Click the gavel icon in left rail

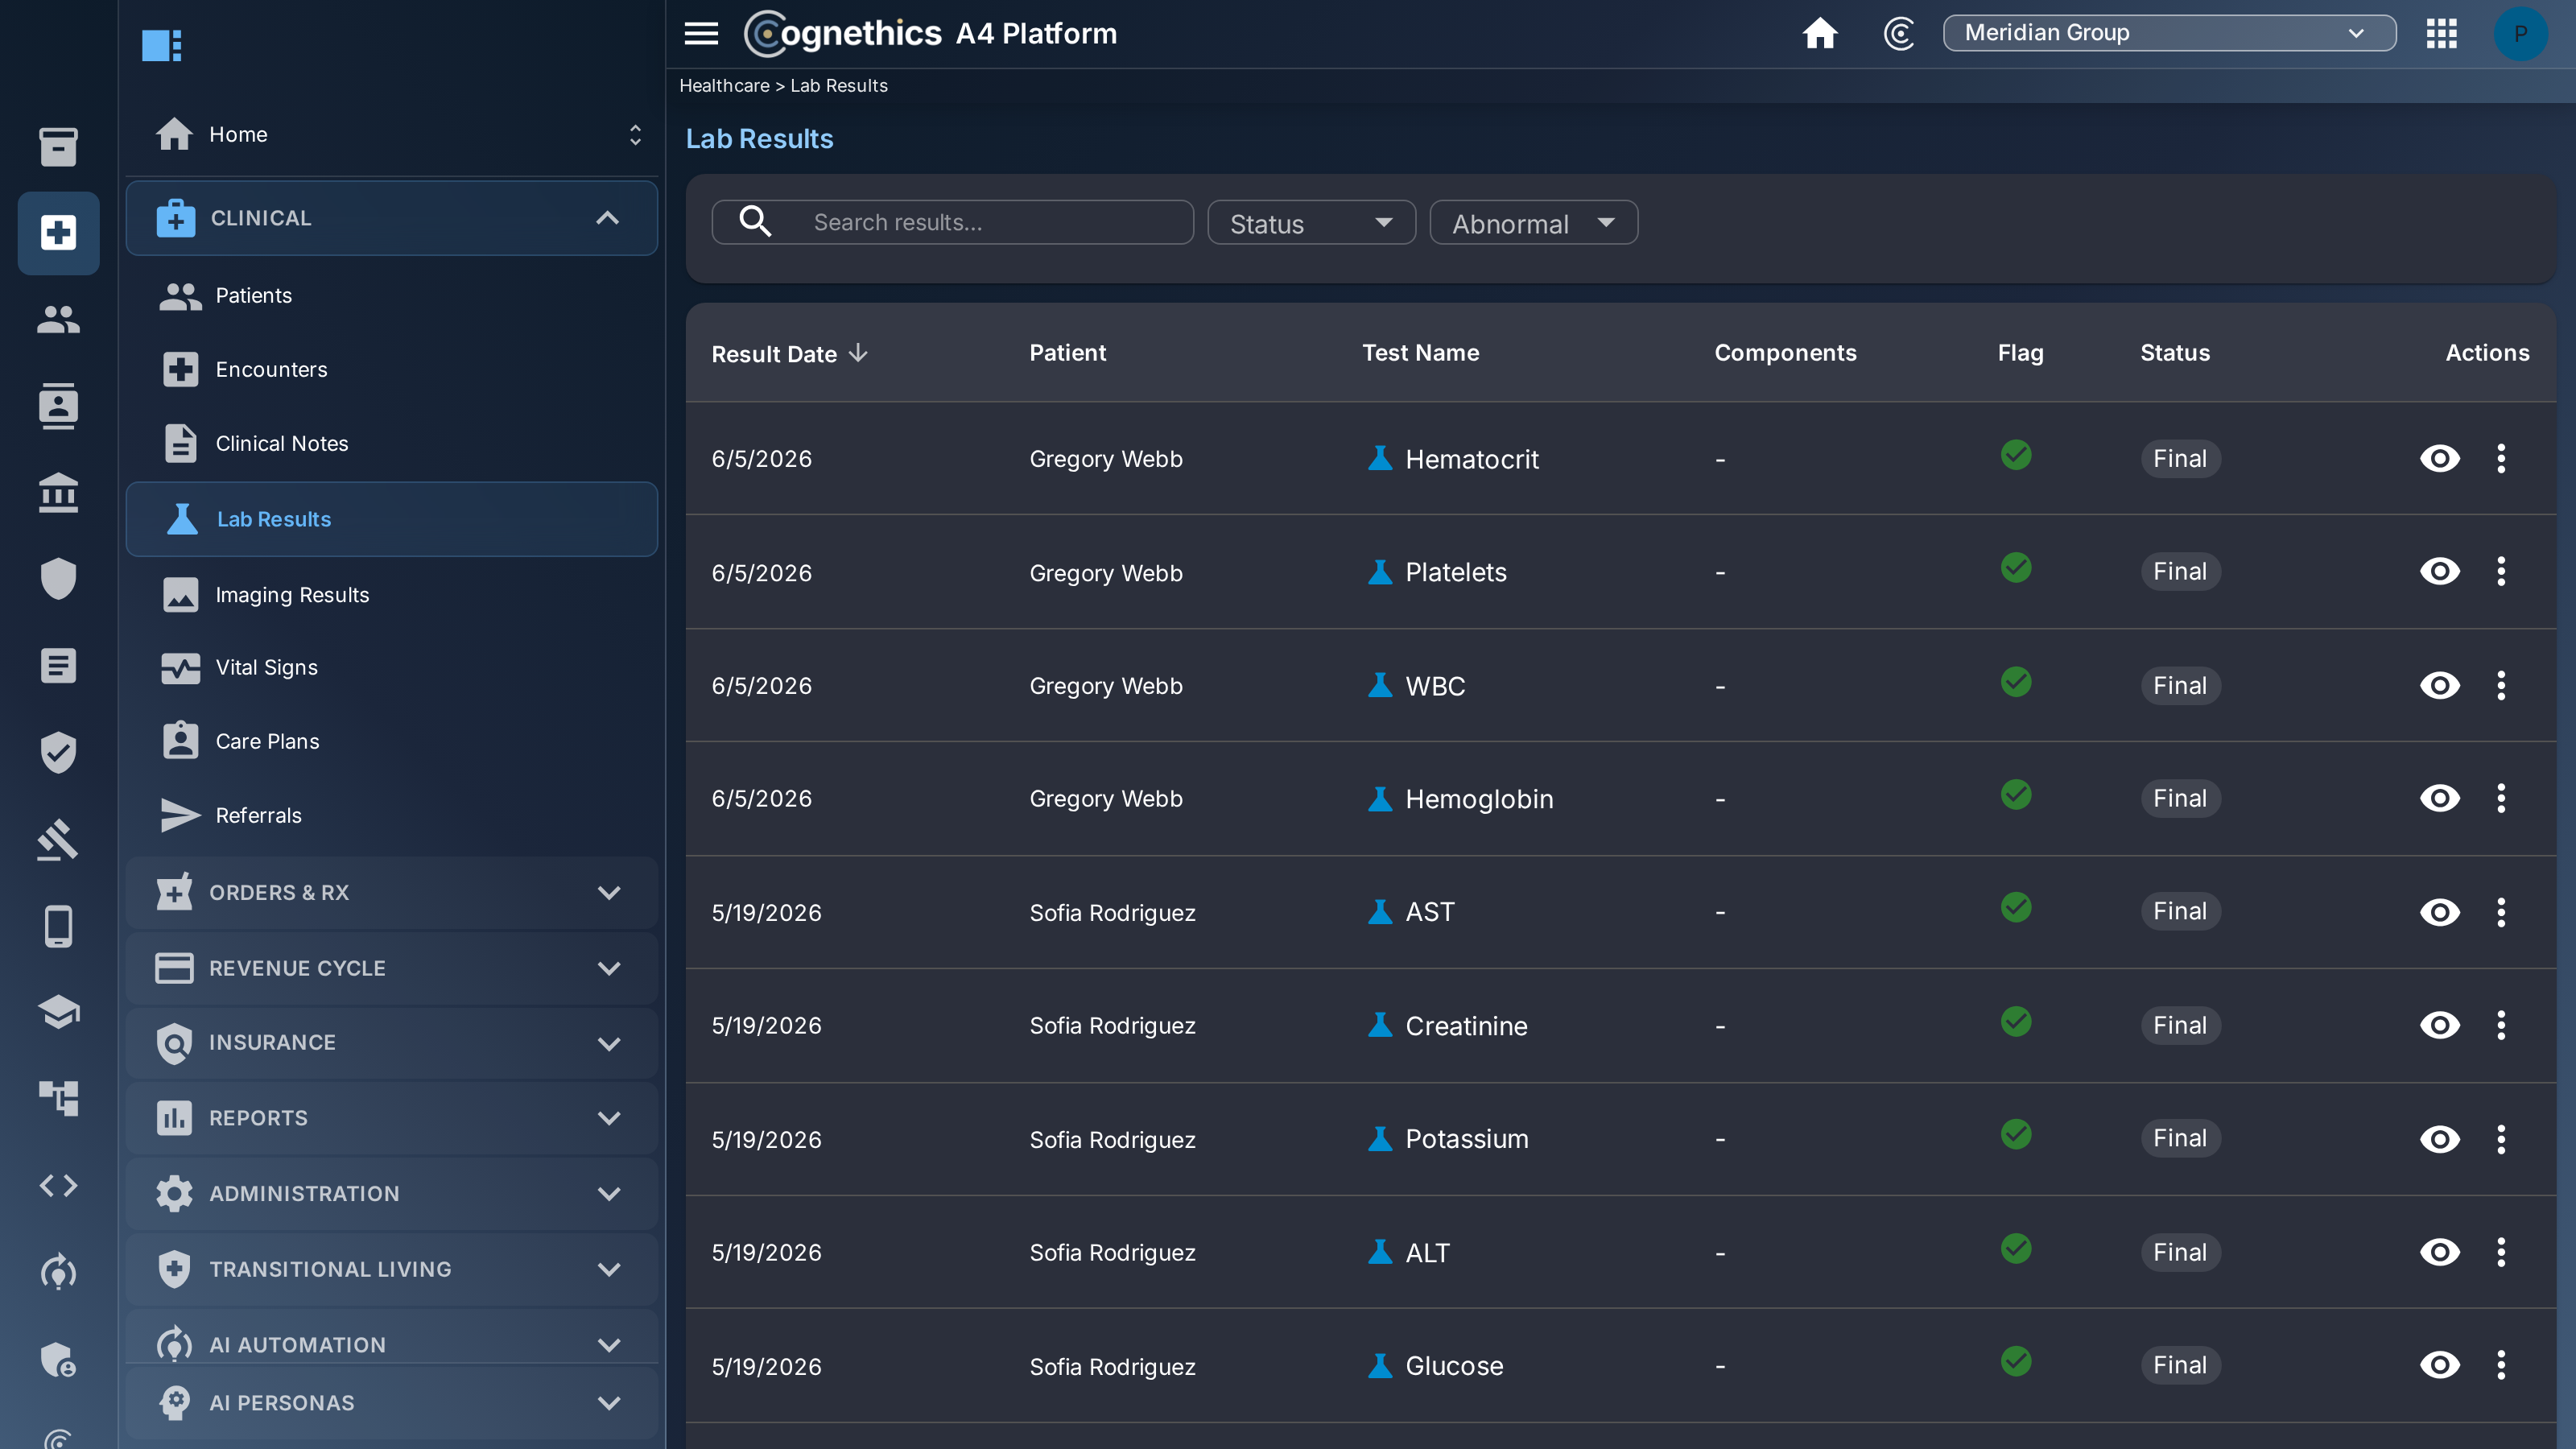[x=58, y=840]
